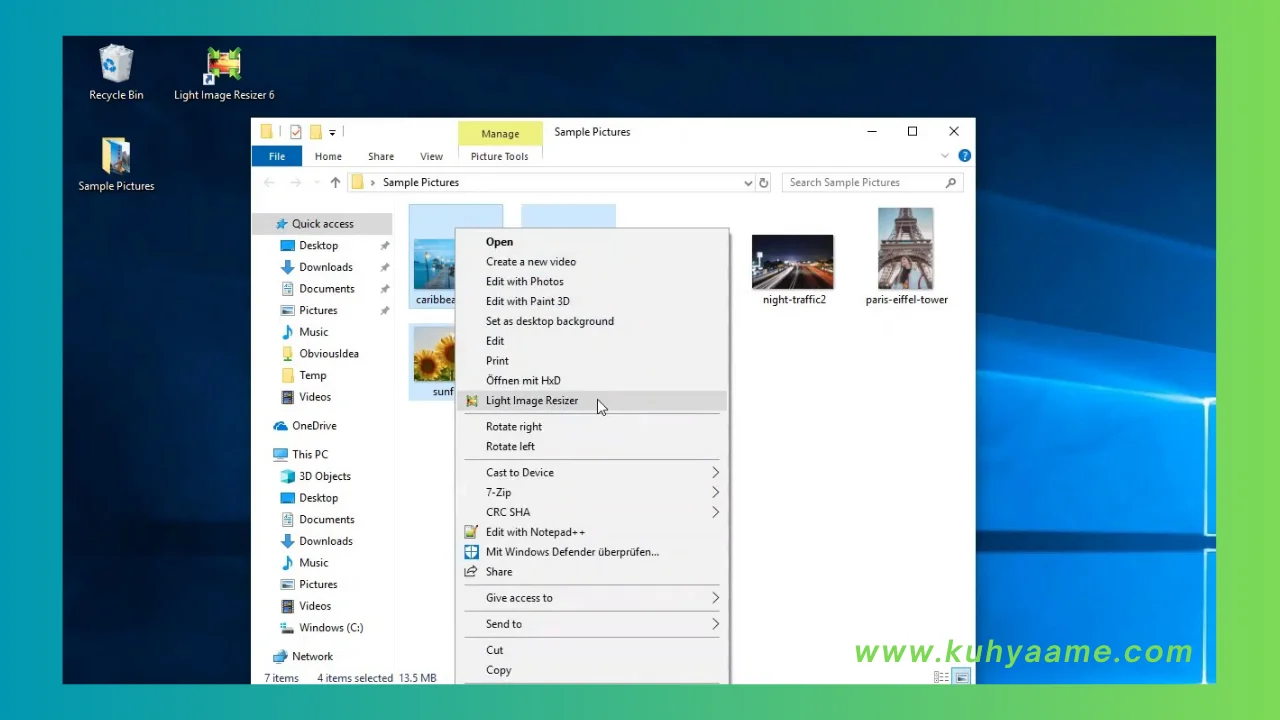This screenshot has width=1280, height=720.
Task: Click the Share icon in the context menu
Action: point(472,572)
